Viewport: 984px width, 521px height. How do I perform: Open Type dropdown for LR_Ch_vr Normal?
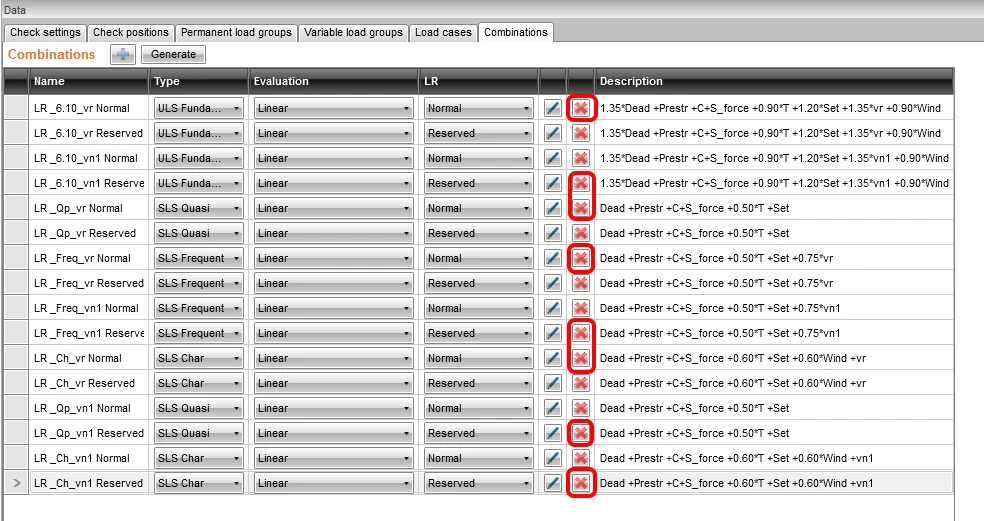198,358
